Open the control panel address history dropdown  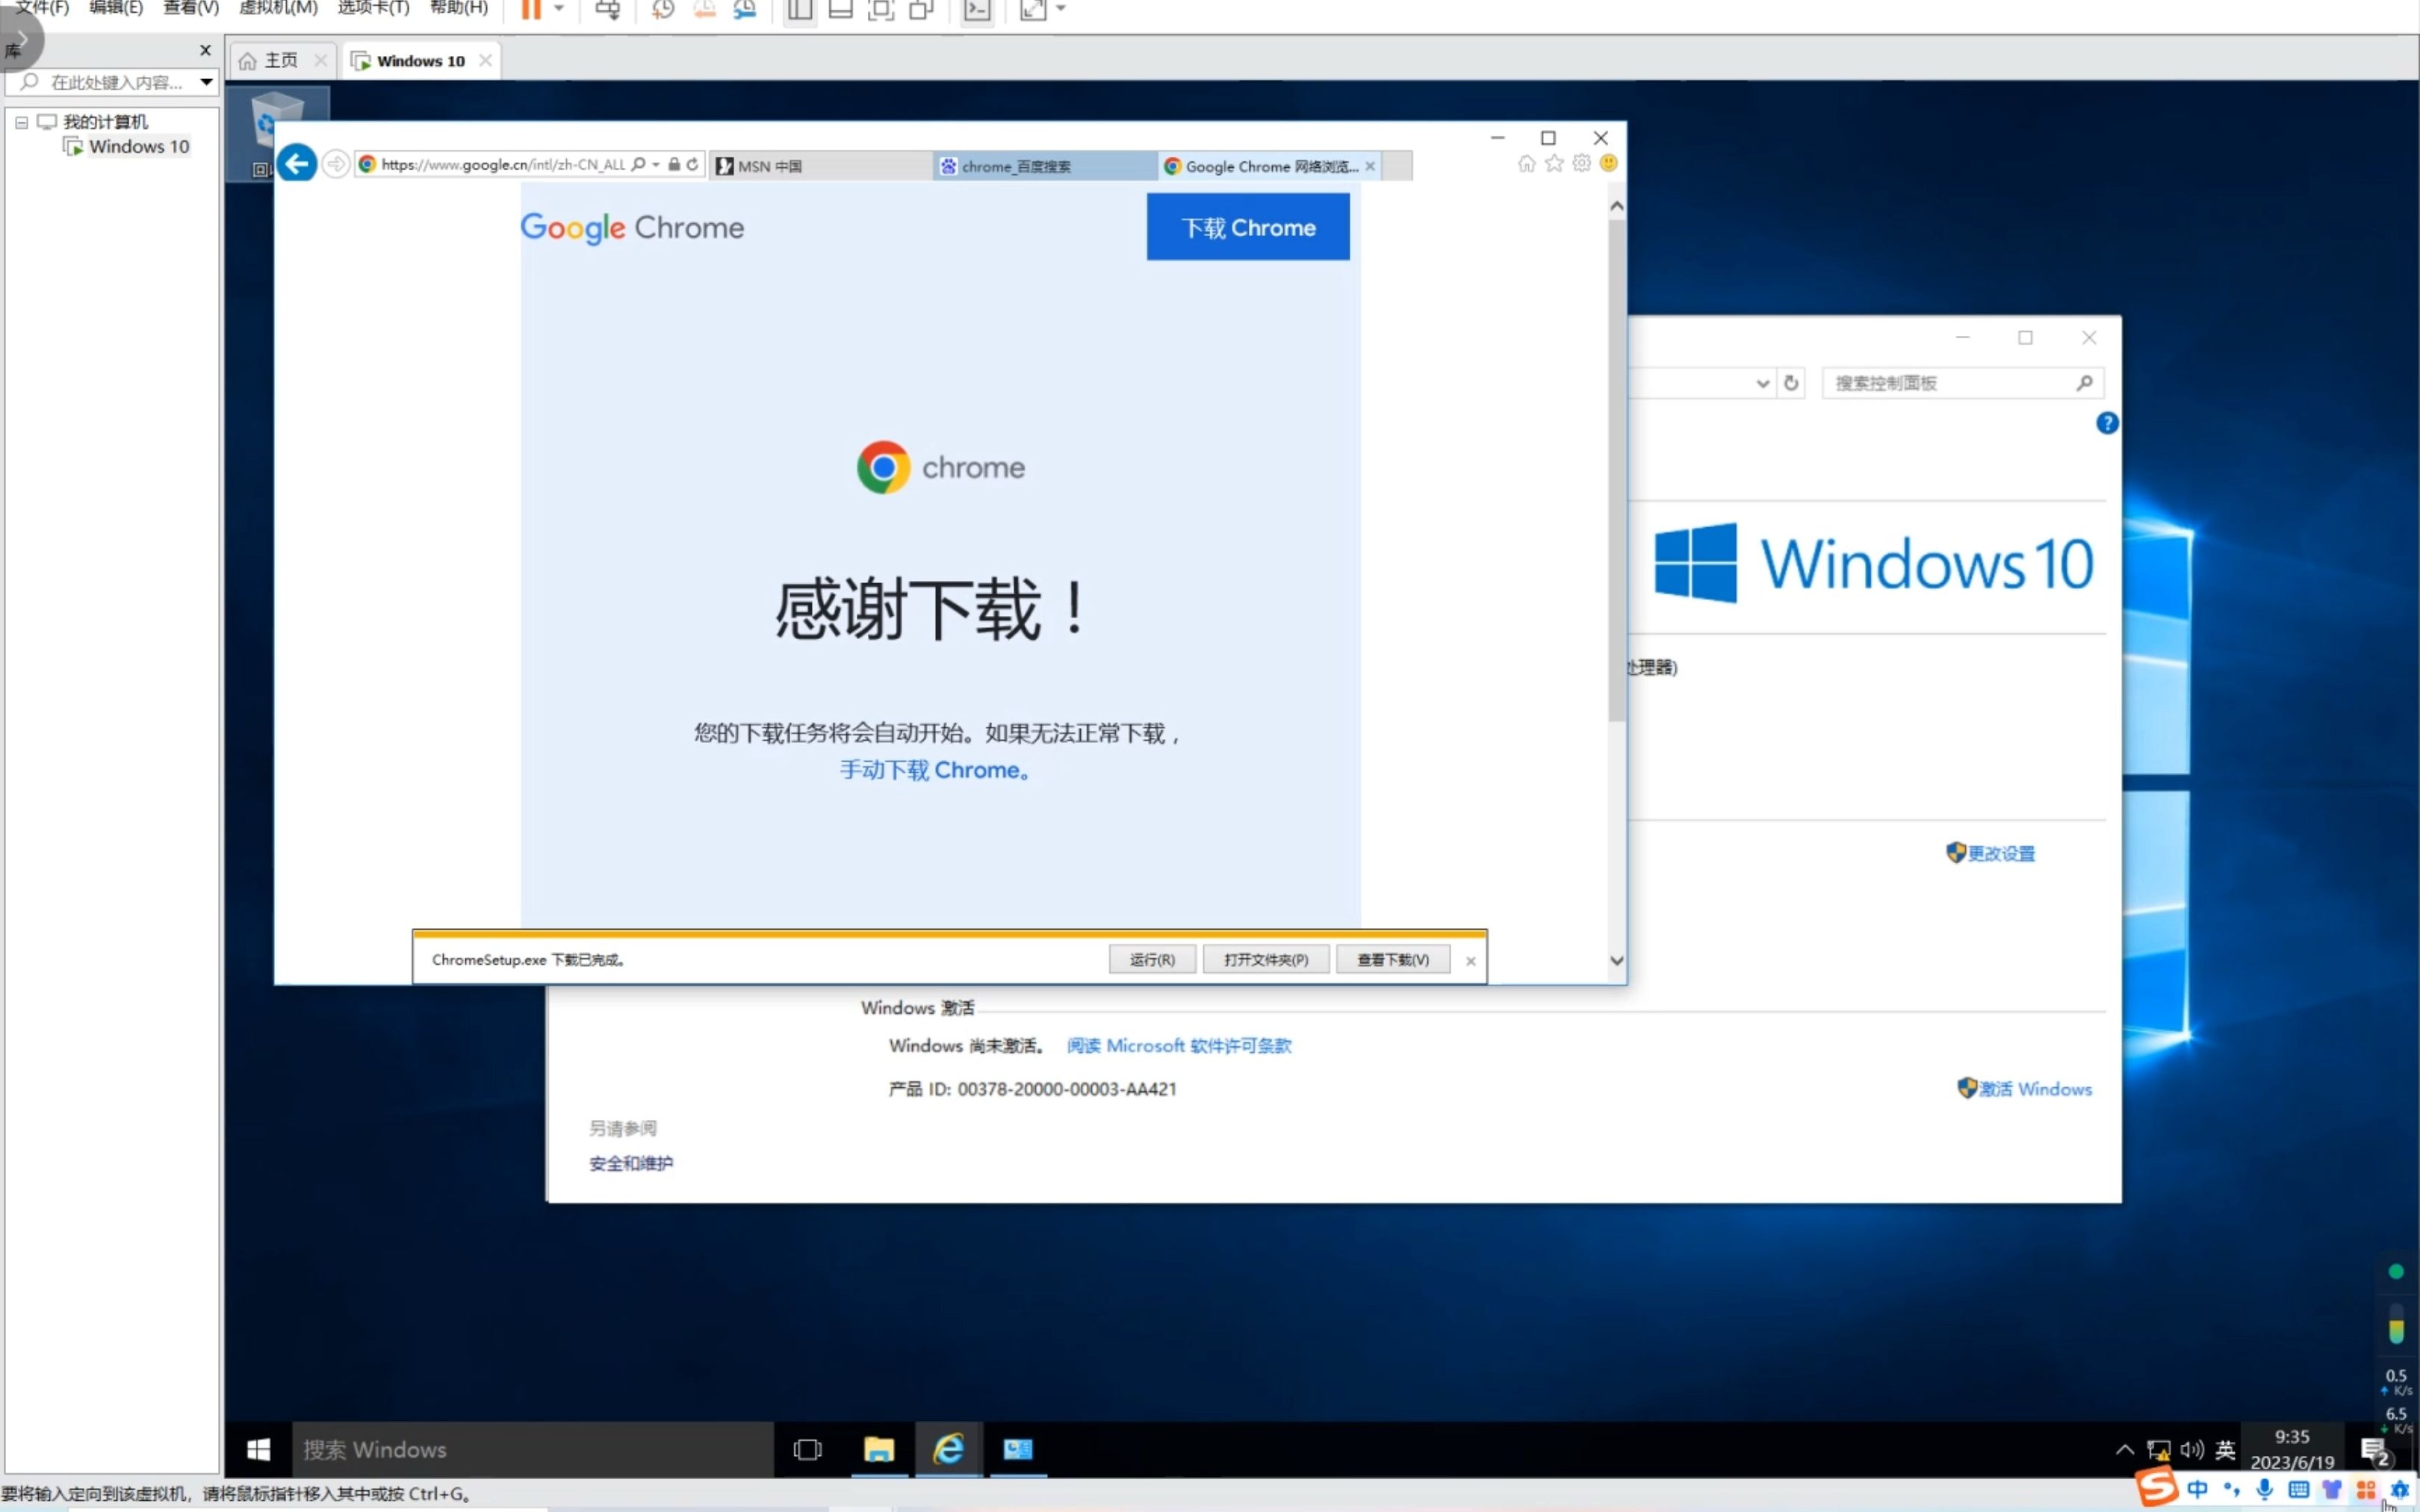[x=1762, y=384]
